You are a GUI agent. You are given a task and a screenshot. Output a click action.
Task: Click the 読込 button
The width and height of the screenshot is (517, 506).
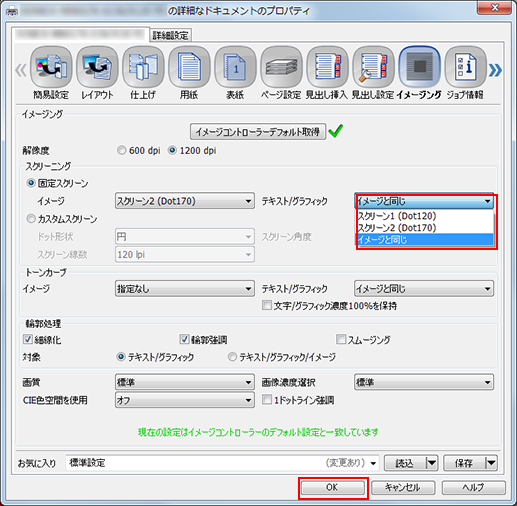tap(404, 463)
